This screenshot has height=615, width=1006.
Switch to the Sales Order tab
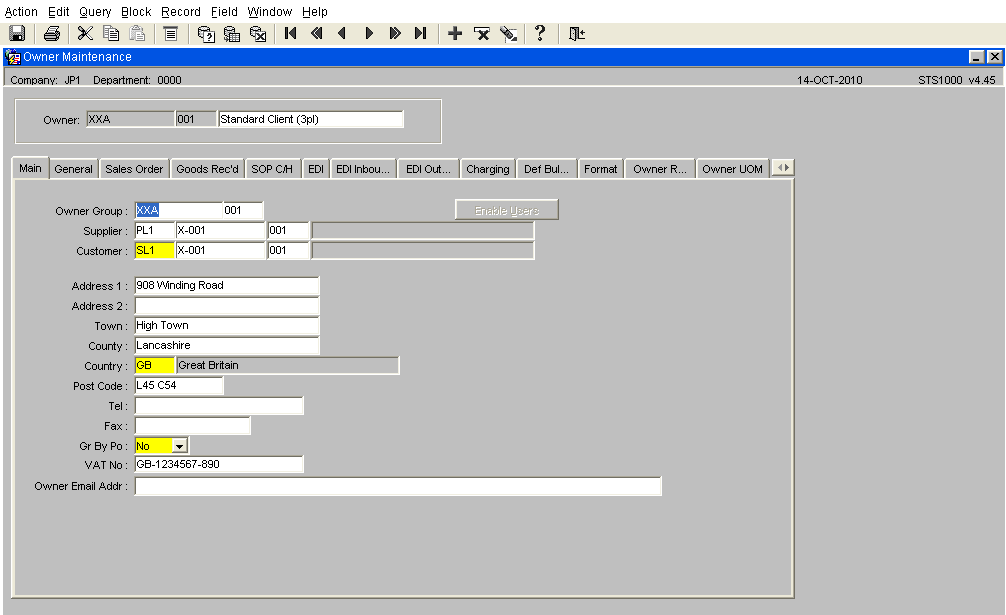click(x=134, y=169)
